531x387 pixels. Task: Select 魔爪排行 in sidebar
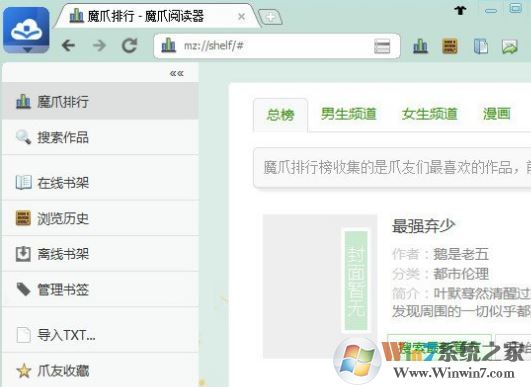pyautogui.click(x=100, y=101)
